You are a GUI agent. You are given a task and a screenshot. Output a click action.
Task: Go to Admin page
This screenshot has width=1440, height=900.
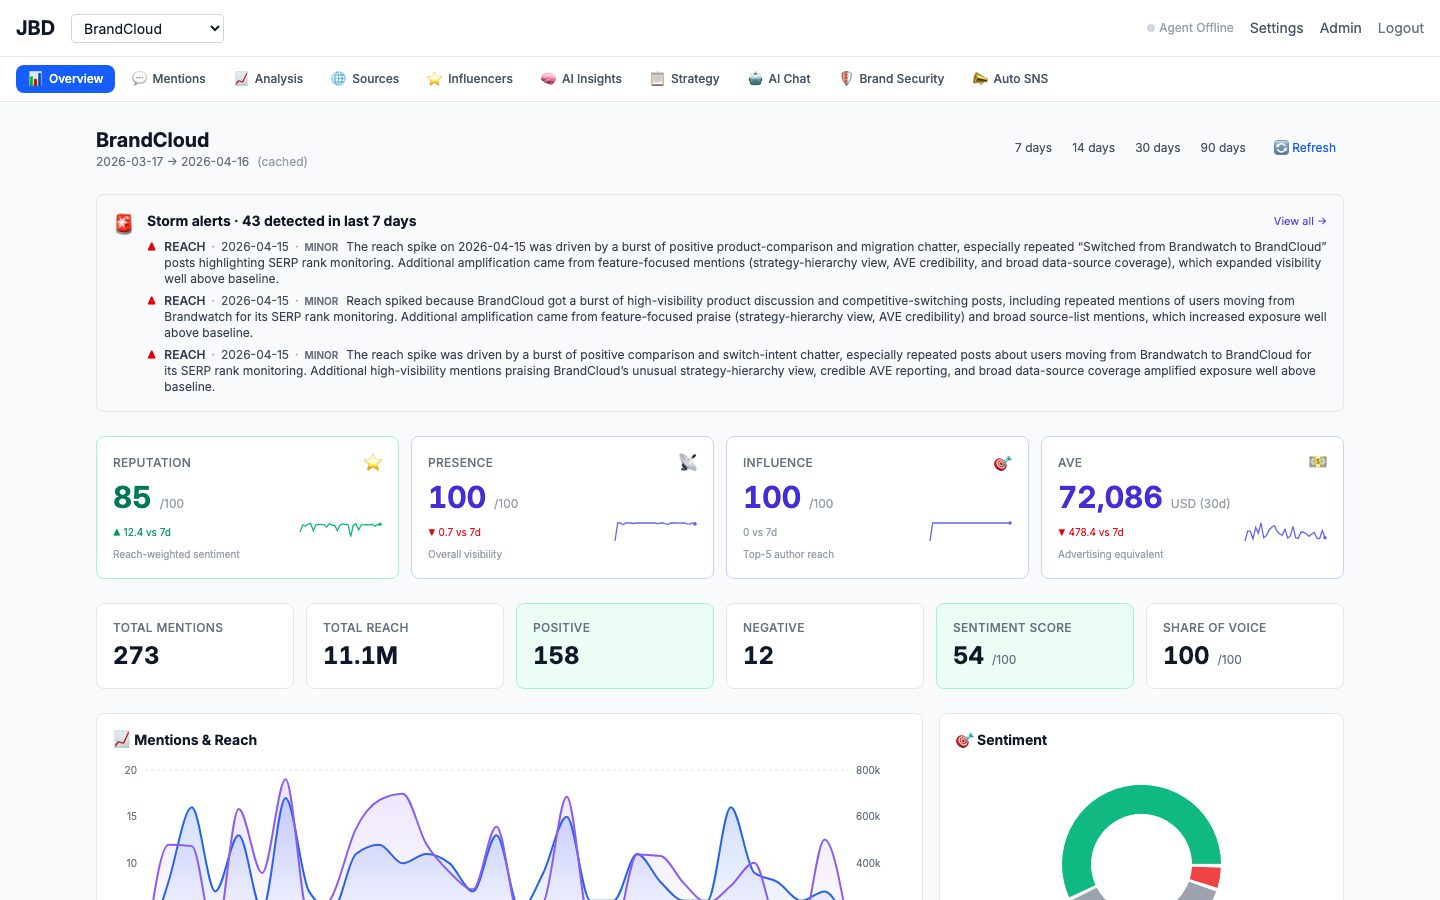tap(1340, 28)
